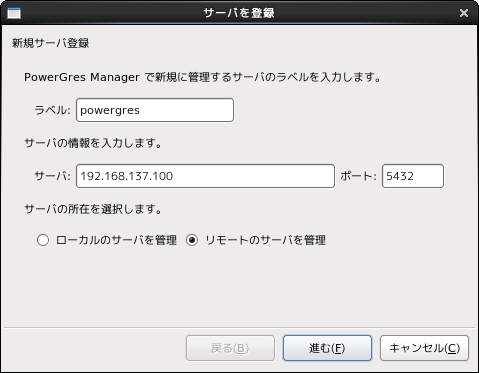Click the ポート field showing 5432
Screen dimensions: 479x373
(413, 176)
